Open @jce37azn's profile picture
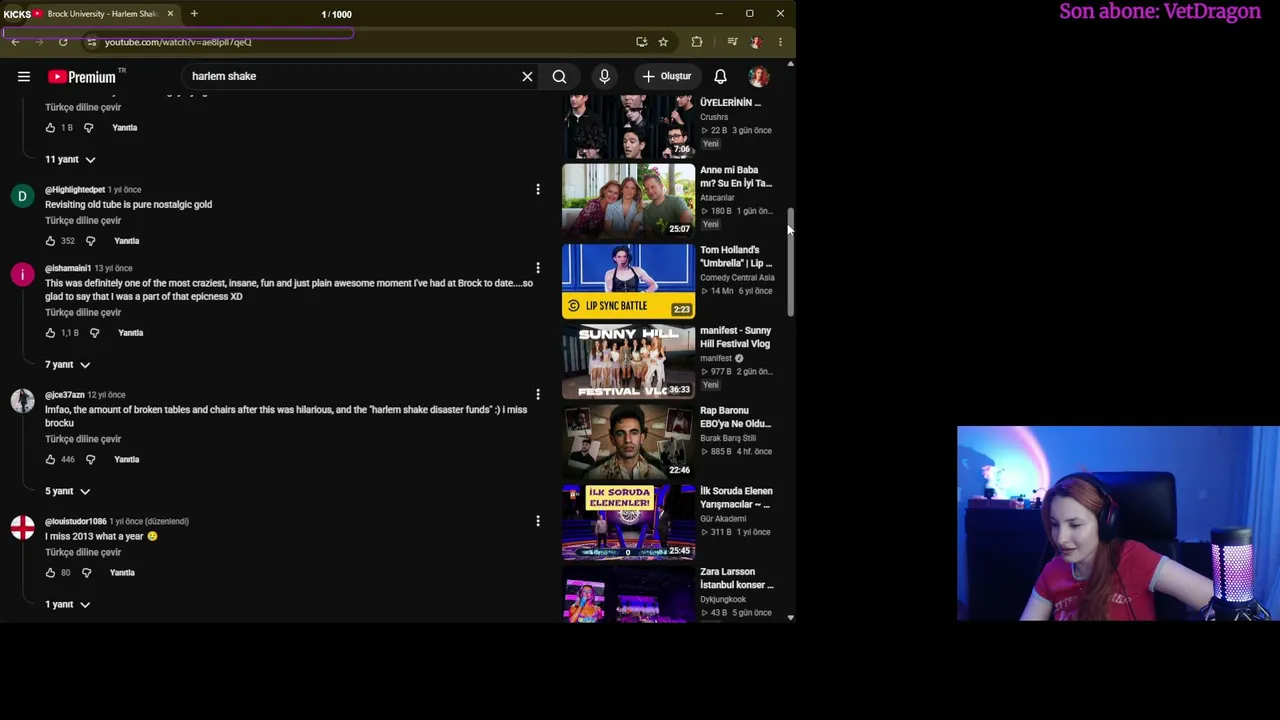 pos(22,402)
